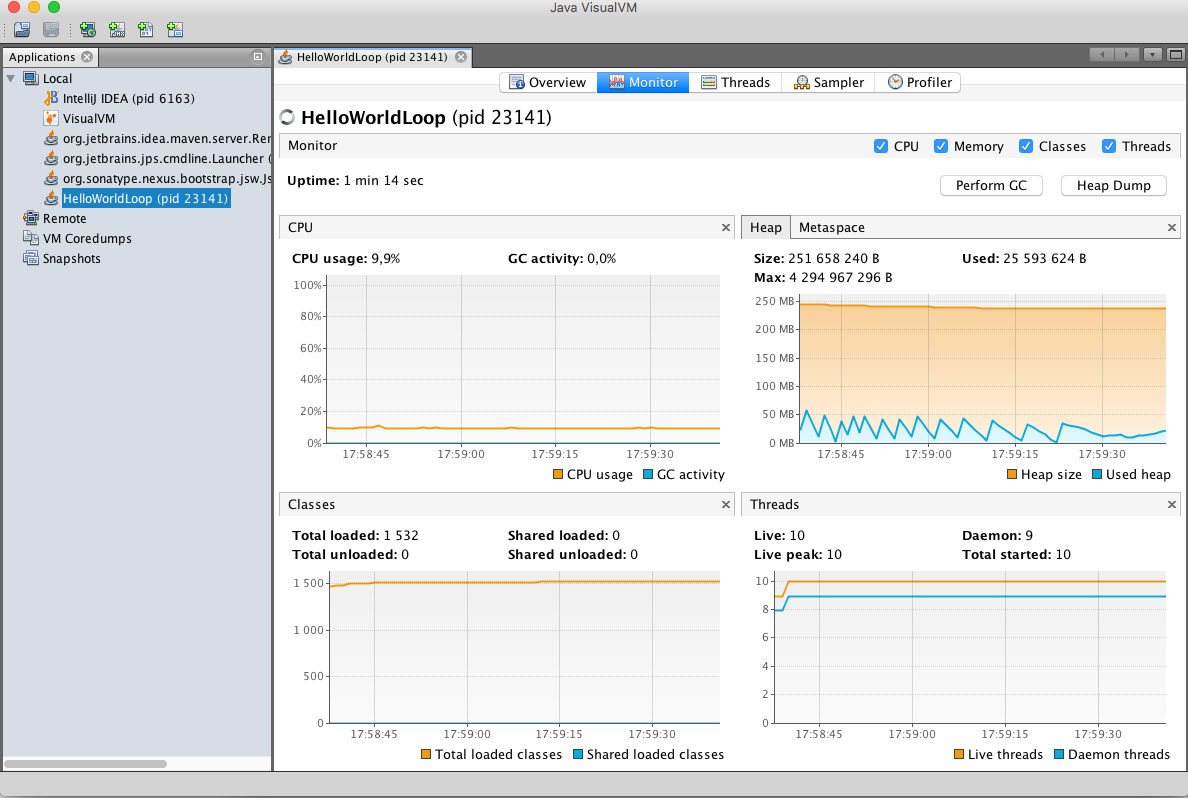Open the documents list dropdown arrow
The width and height of the screenshot is (1188, 798).
tap(1152, 55)
